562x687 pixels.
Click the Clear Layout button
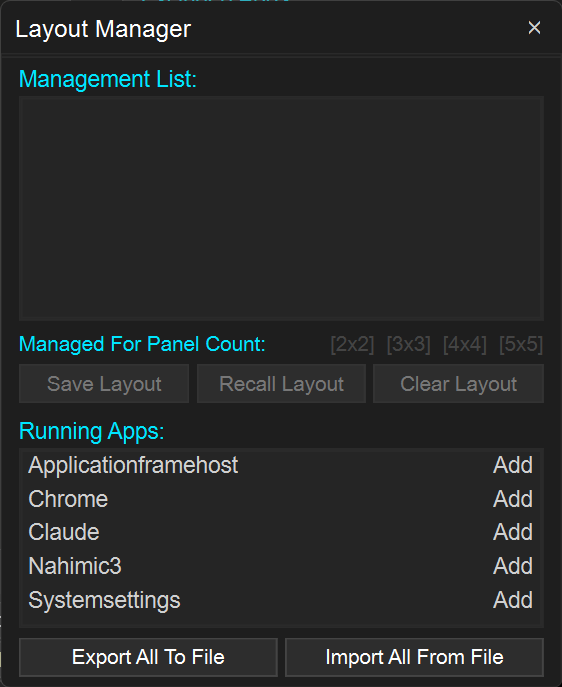(458, 384)
